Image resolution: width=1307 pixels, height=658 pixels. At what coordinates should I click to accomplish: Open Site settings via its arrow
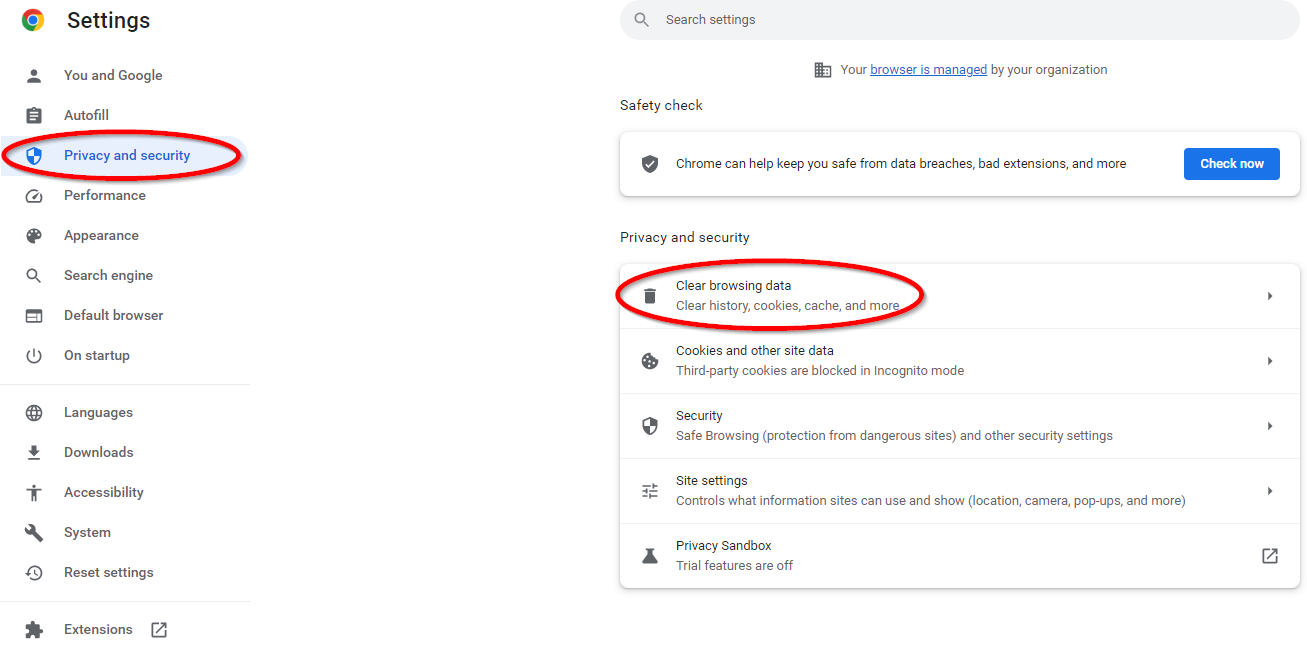click(x=1269, y=491)
